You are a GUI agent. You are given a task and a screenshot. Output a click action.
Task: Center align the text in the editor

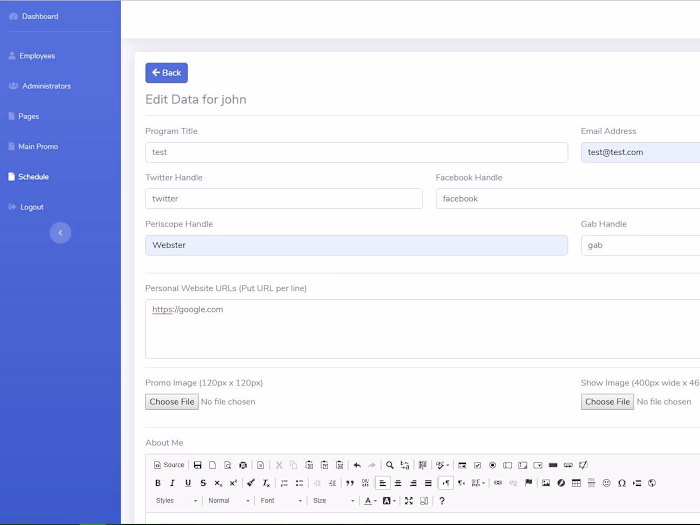pyautogui.click(x=398, y=483)
